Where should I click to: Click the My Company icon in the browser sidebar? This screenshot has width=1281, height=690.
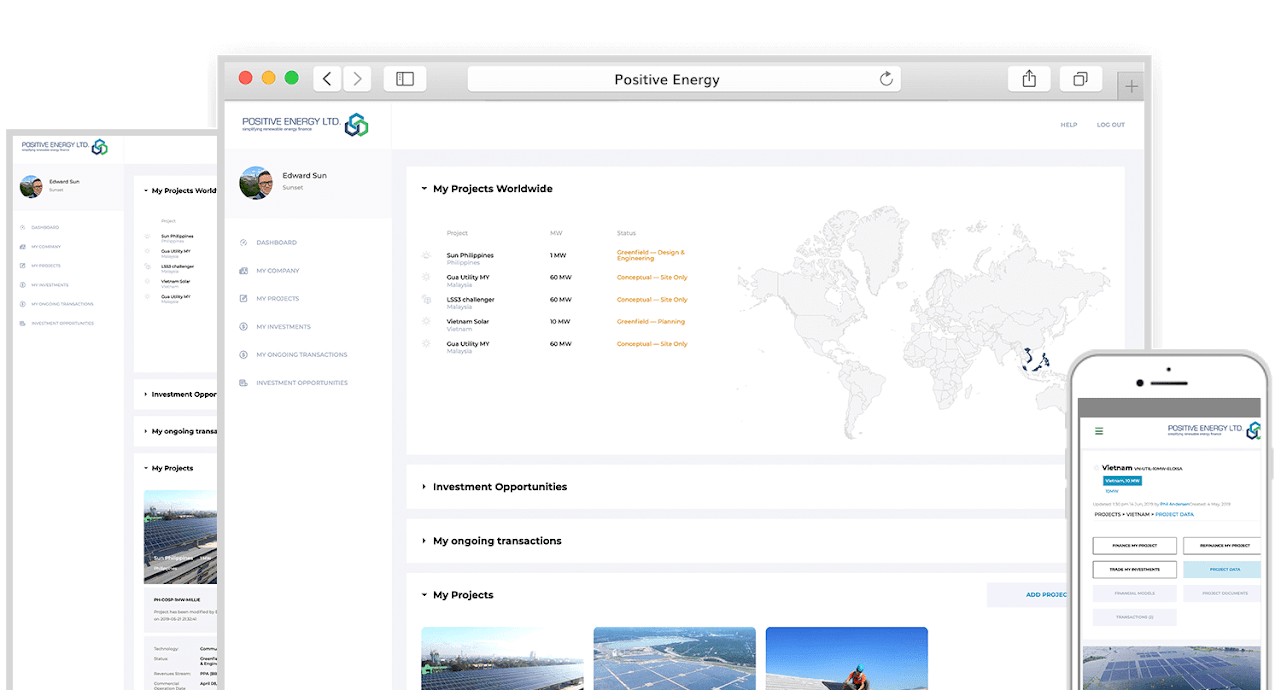point(244,271)
